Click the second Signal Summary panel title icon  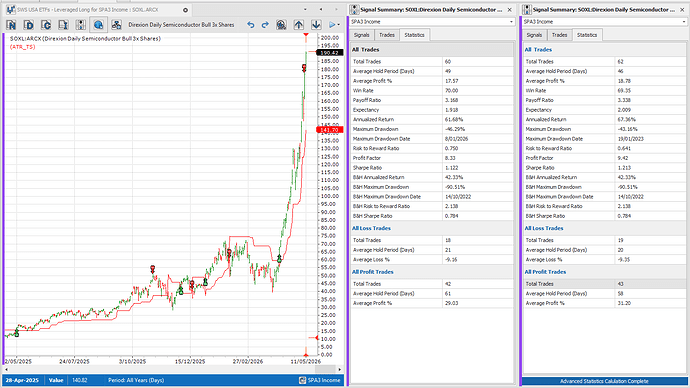[x=528, y=10]
